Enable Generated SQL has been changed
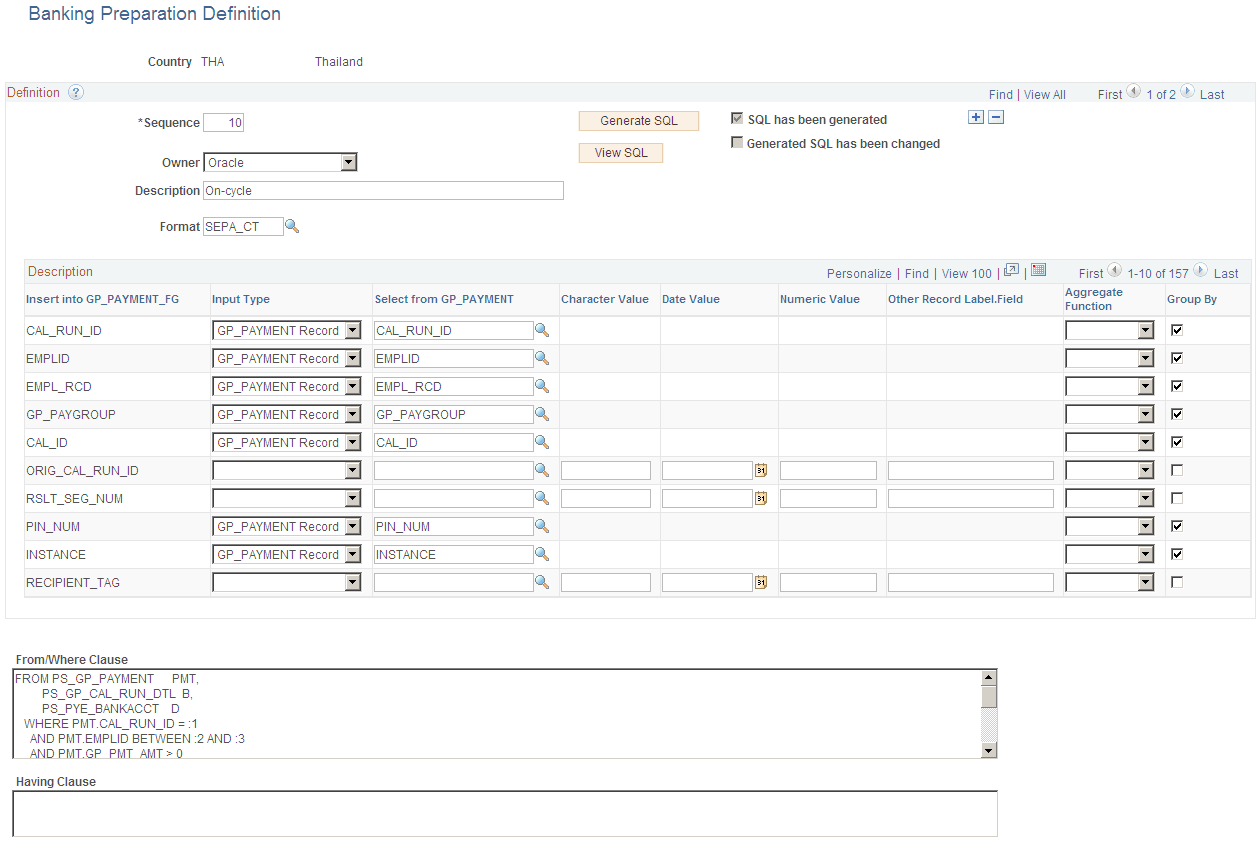The width and height of the screenshot is (1257, 842). point(737,143)
